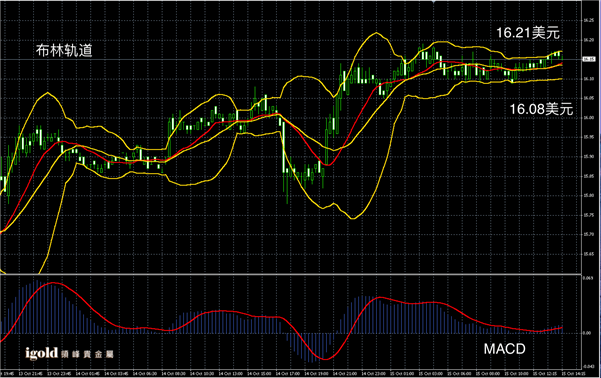This screenshot has height=378, width=601.
Task: Click the divider between chart and MACD panel
Action: point(291,274)
